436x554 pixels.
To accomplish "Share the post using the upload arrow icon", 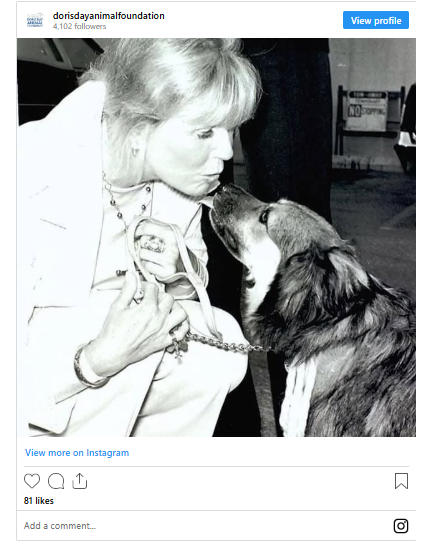I will click(x=80, y=481).
